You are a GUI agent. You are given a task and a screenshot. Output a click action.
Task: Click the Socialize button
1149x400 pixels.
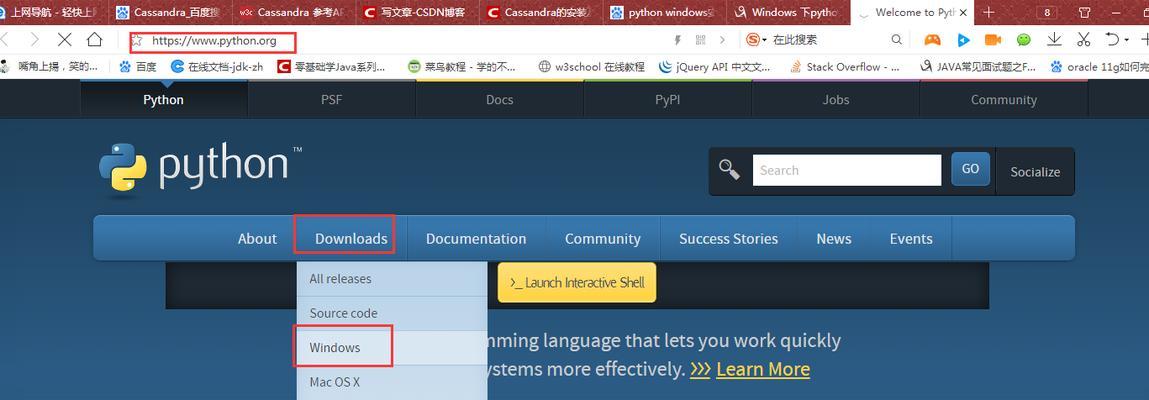click(x=1035, y=171)
